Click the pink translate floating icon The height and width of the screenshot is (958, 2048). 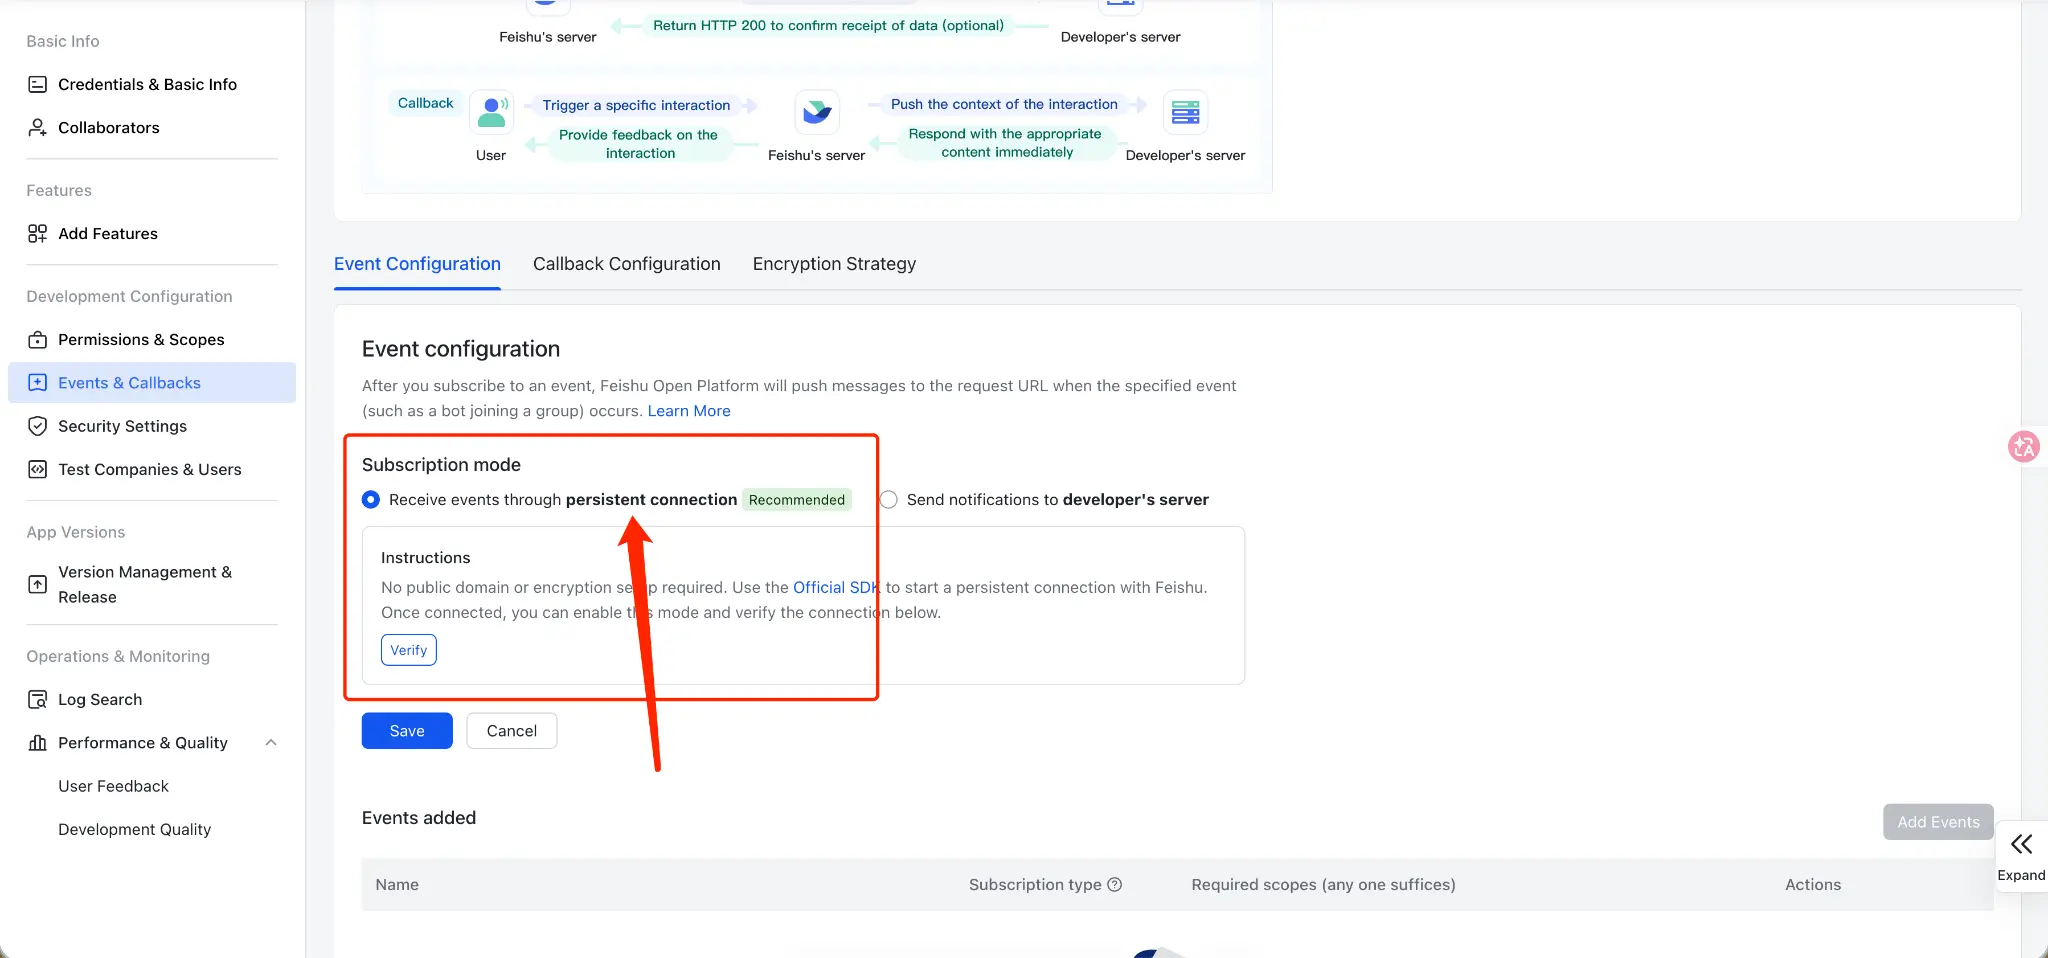[x=2024, y=446]
